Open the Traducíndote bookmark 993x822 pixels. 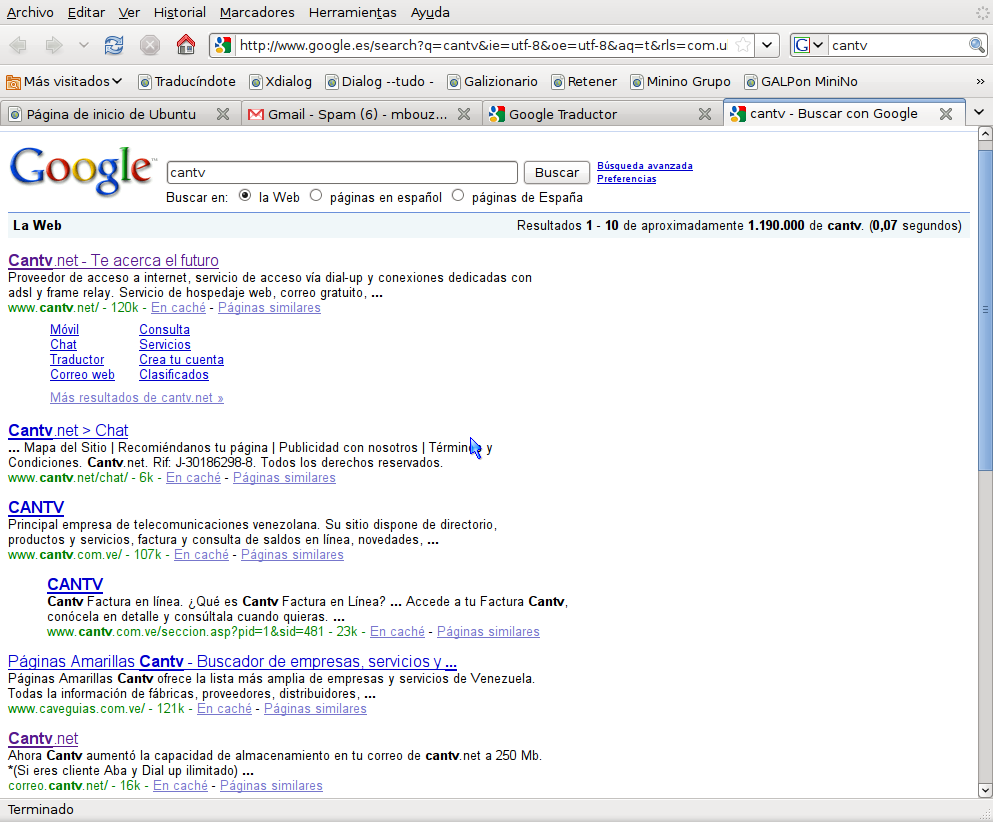coord(187,82)
